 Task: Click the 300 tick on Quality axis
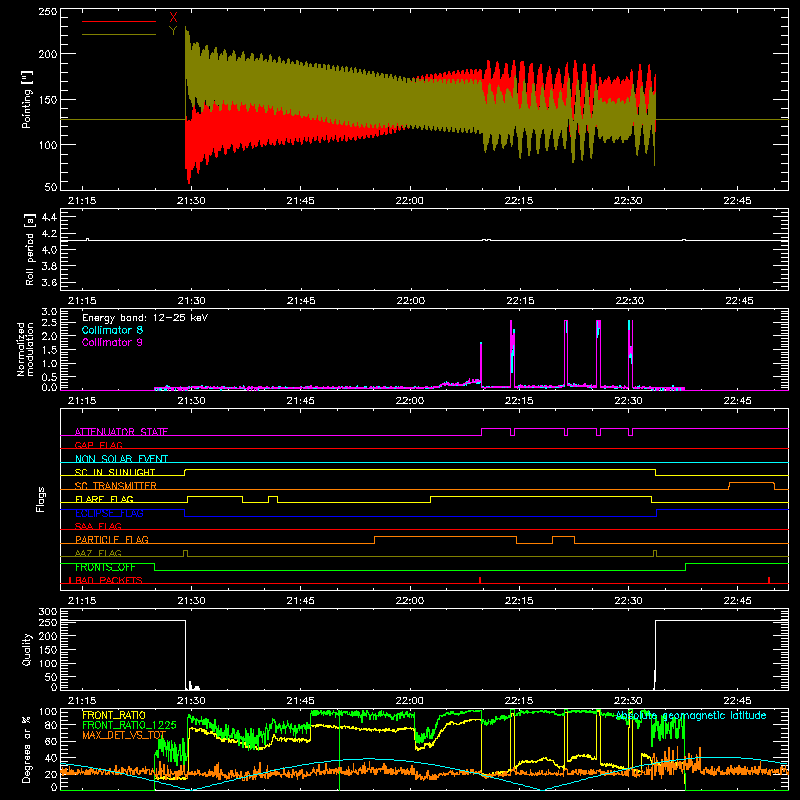pos(48,612)
